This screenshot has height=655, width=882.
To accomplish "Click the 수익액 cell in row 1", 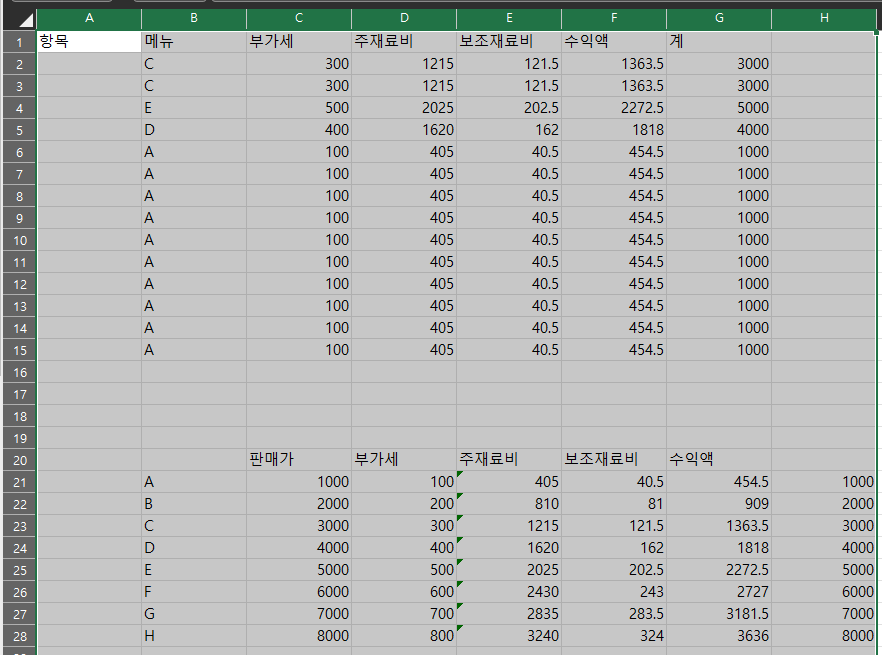I will point(614,42).
